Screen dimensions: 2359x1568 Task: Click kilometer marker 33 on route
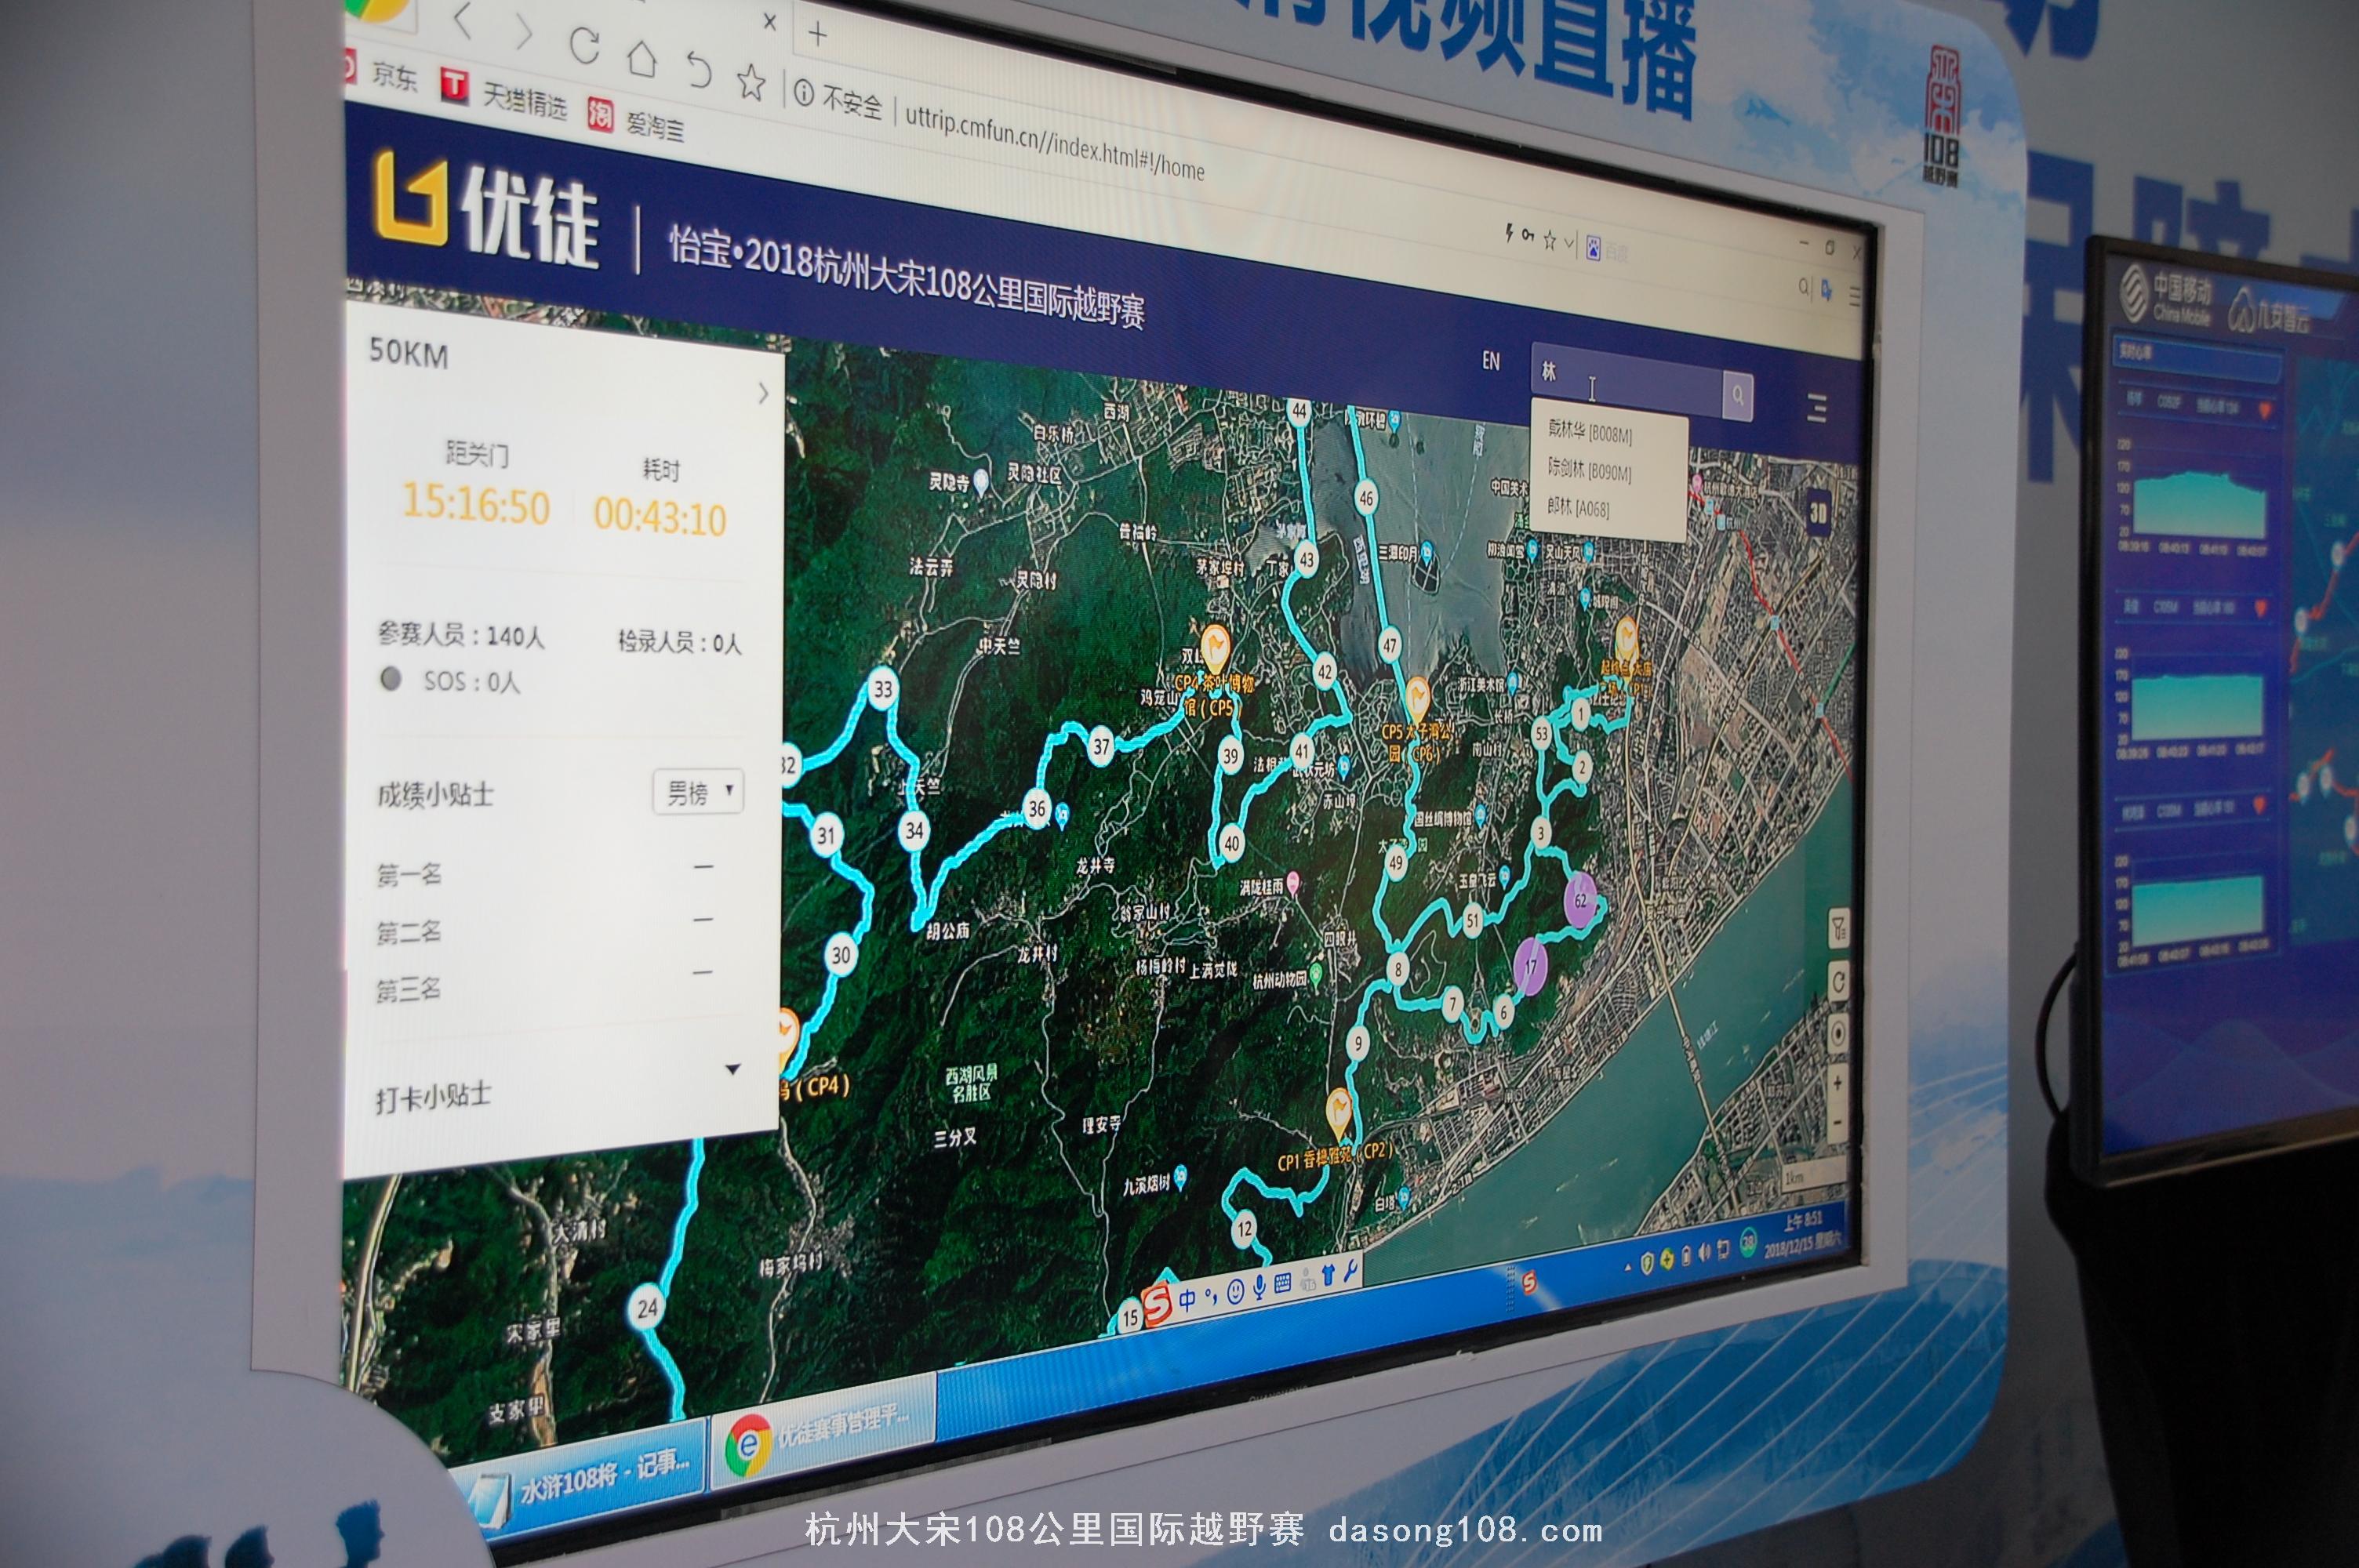pos(883,689)
